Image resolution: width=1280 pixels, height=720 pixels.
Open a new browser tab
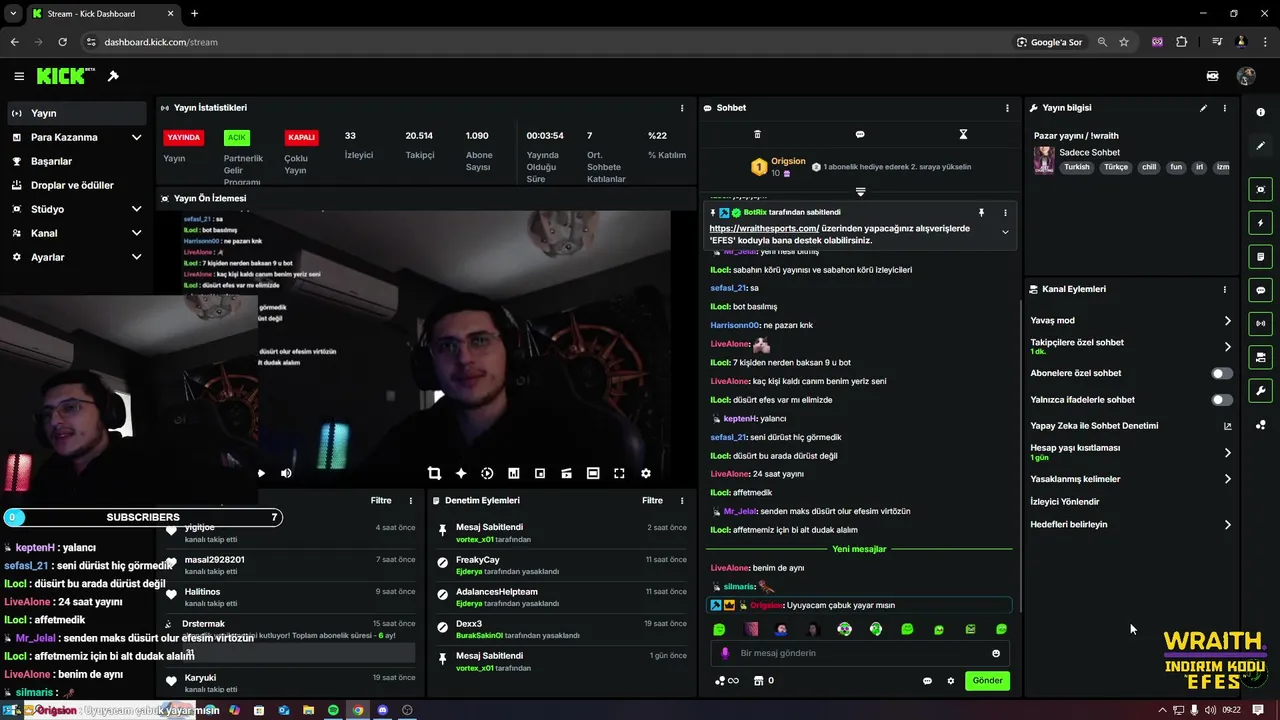pos(194,14)
